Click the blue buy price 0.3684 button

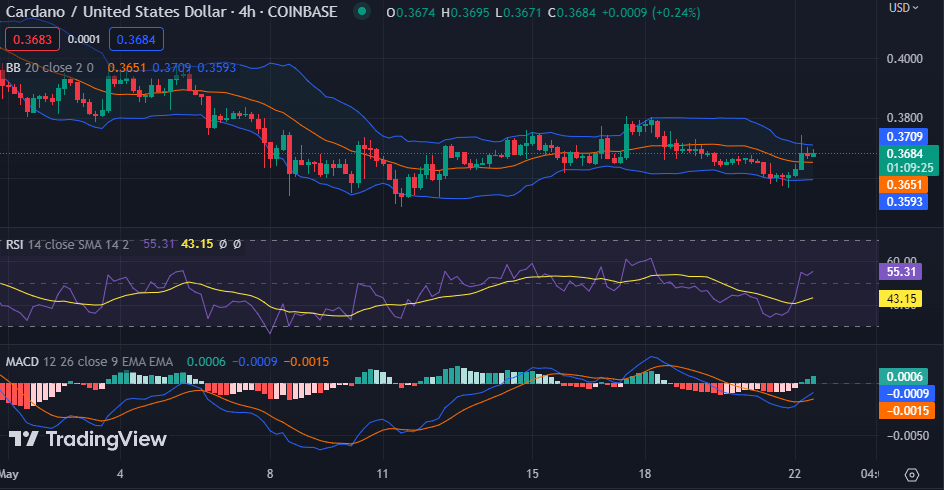coord(136,39)
